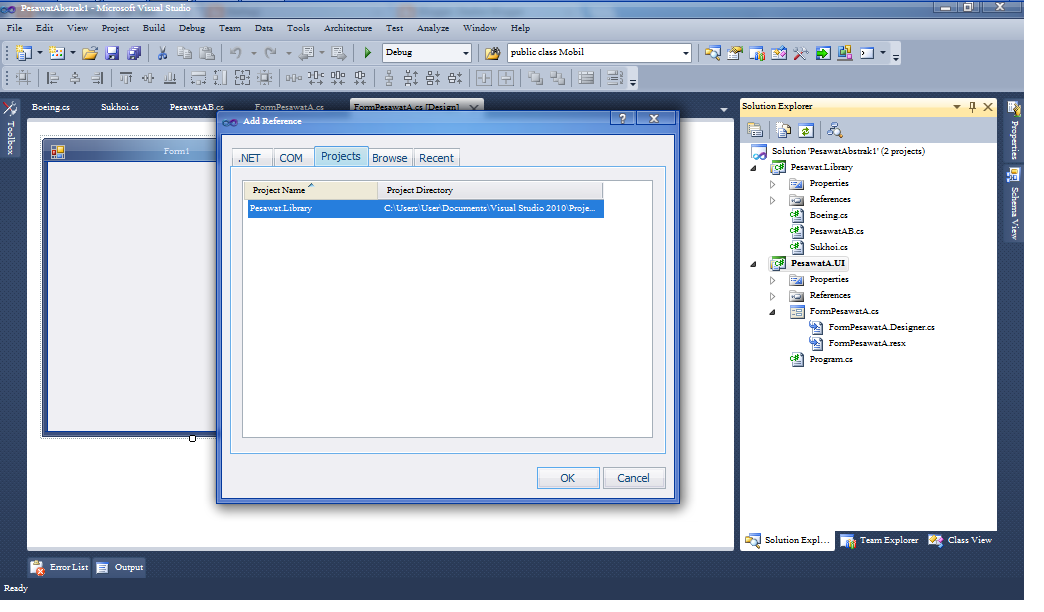Click the Refresh icon in Solution Explorer

click(806, 130)
